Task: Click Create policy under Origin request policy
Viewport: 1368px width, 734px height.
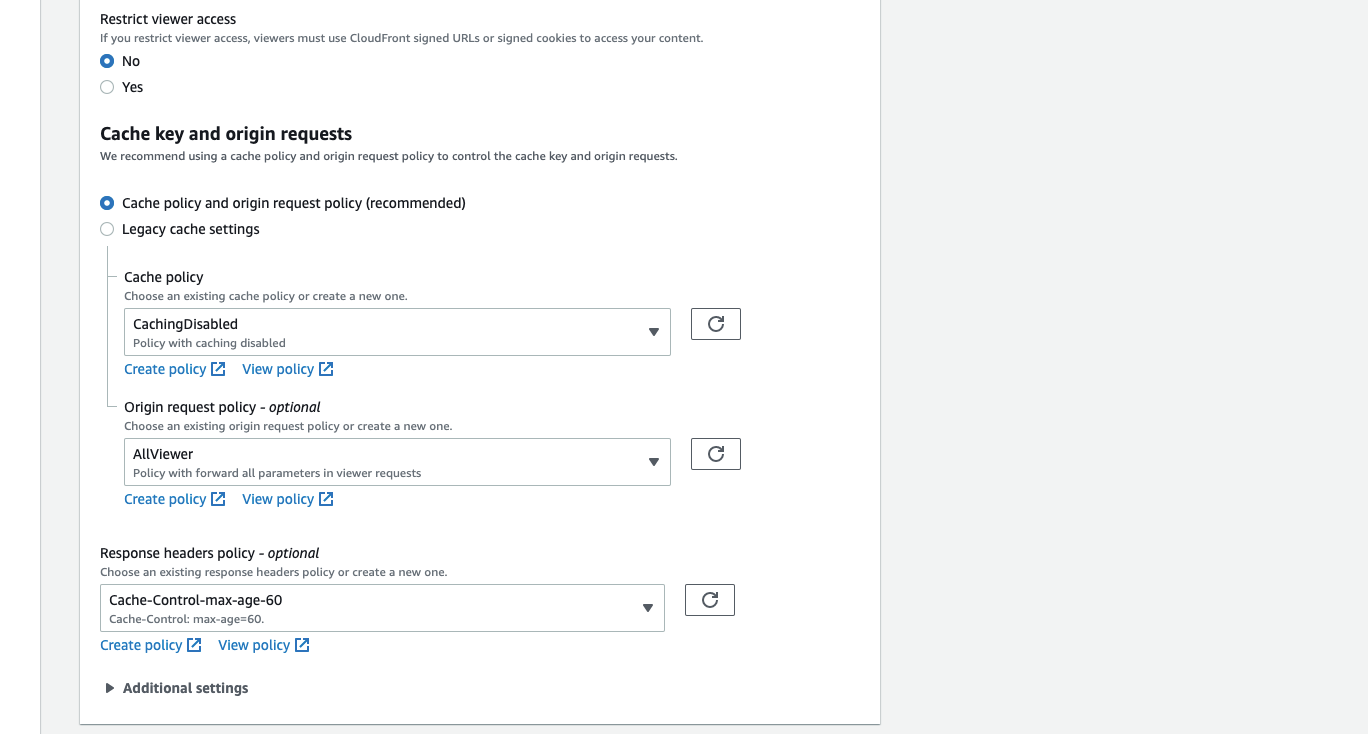Action: (164, 498)
